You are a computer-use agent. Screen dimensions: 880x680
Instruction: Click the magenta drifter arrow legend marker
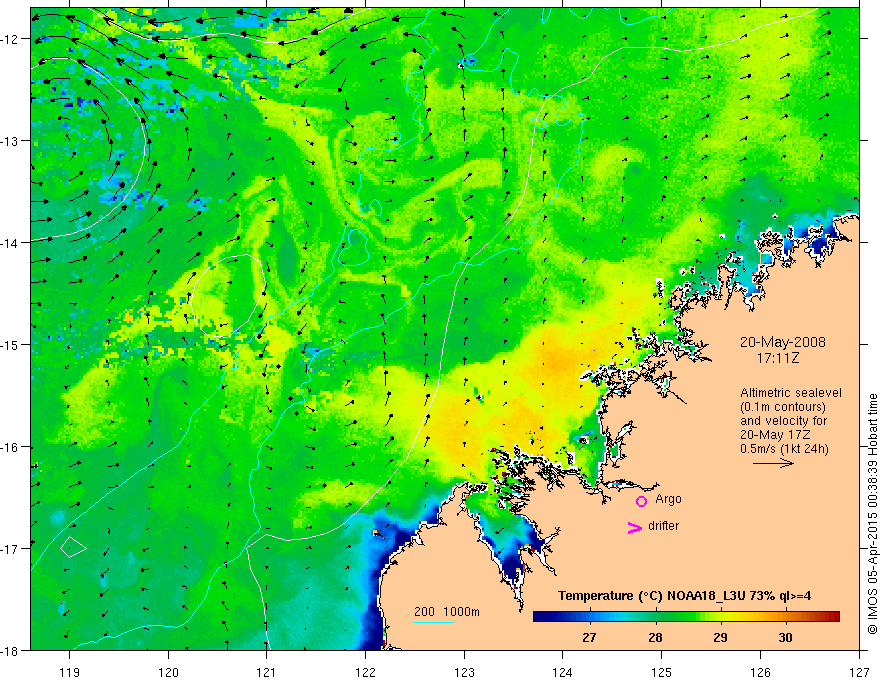pos(634,527)
